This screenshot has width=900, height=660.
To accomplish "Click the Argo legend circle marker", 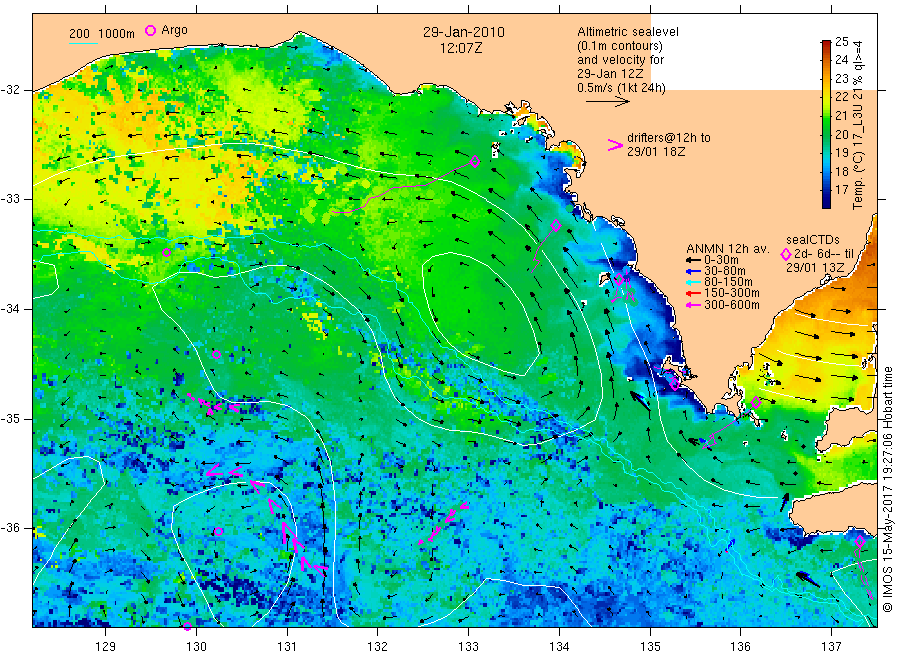I will point(150,30).
